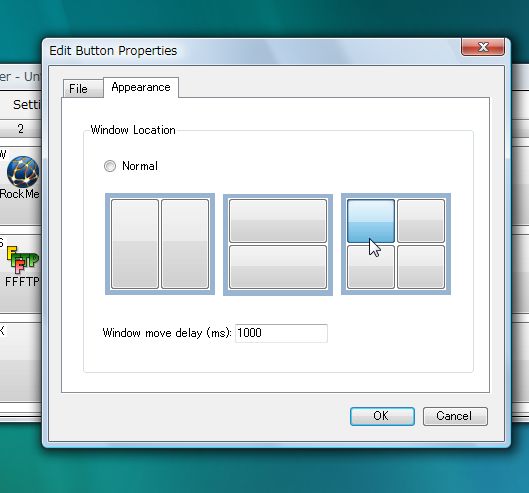Click the RockMelt globe launcher icon
The image size is (529, 493).
coord(23,172)
